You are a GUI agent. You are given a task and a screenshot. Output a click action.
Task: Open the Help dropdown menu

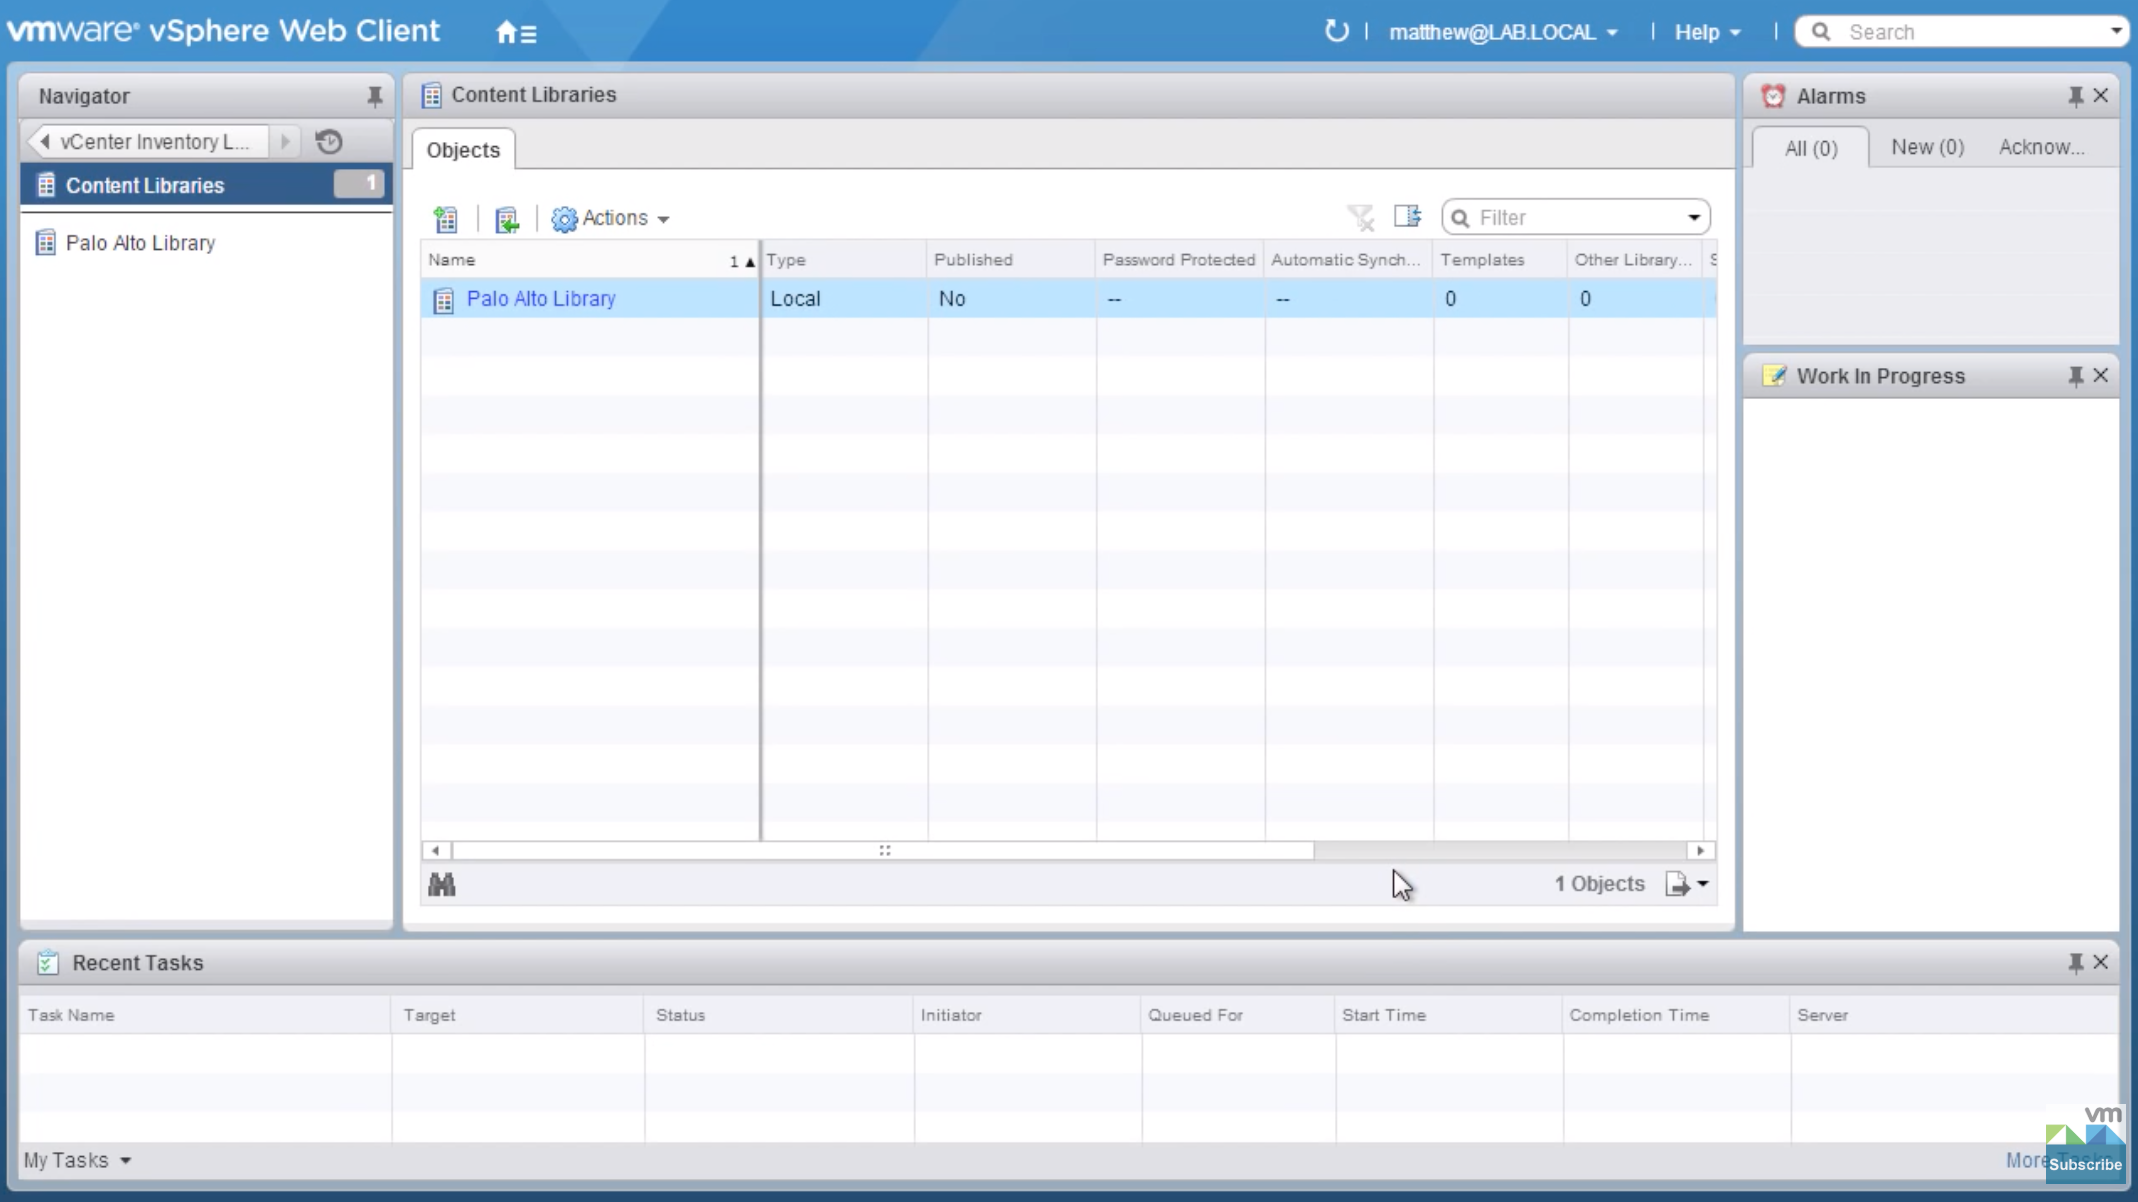click(1708, 32)
